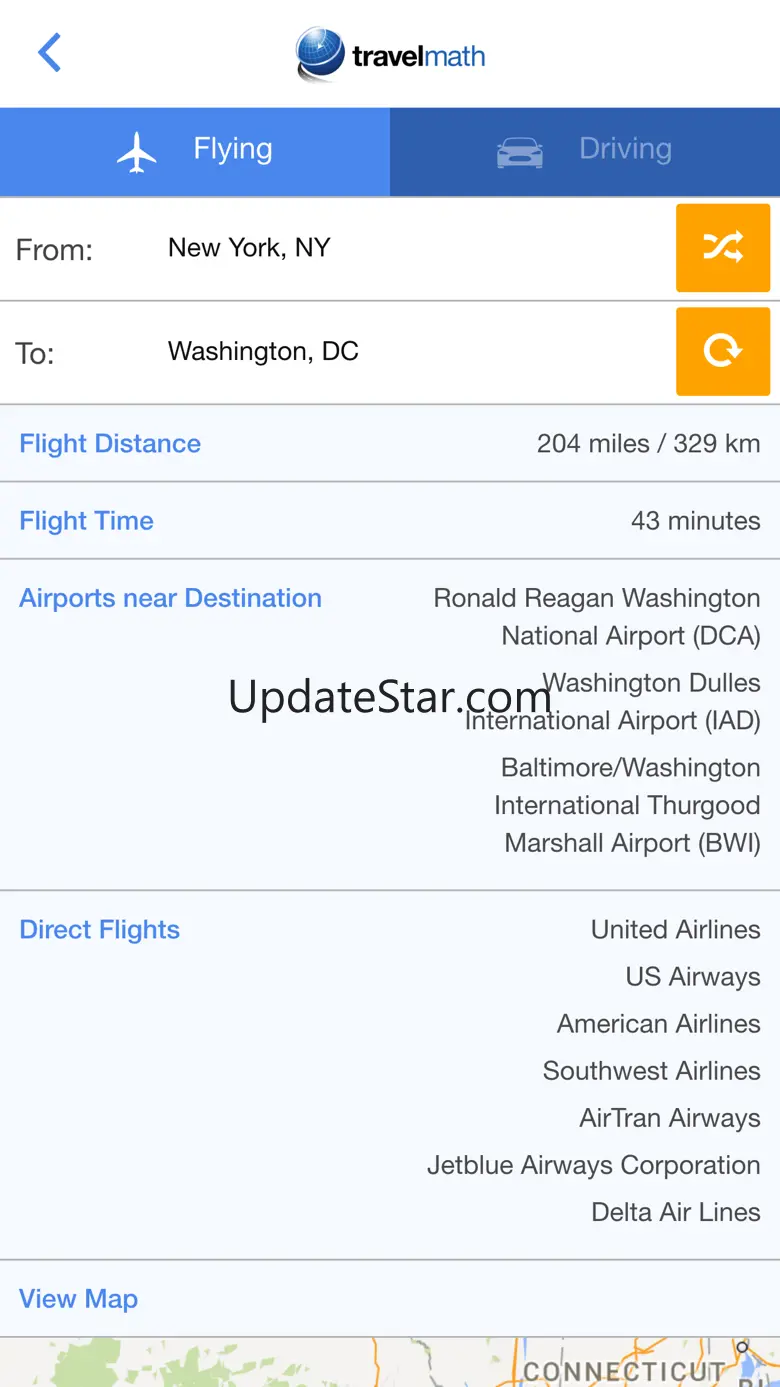Open Airports near Destination link

click(x=170, y=598)
